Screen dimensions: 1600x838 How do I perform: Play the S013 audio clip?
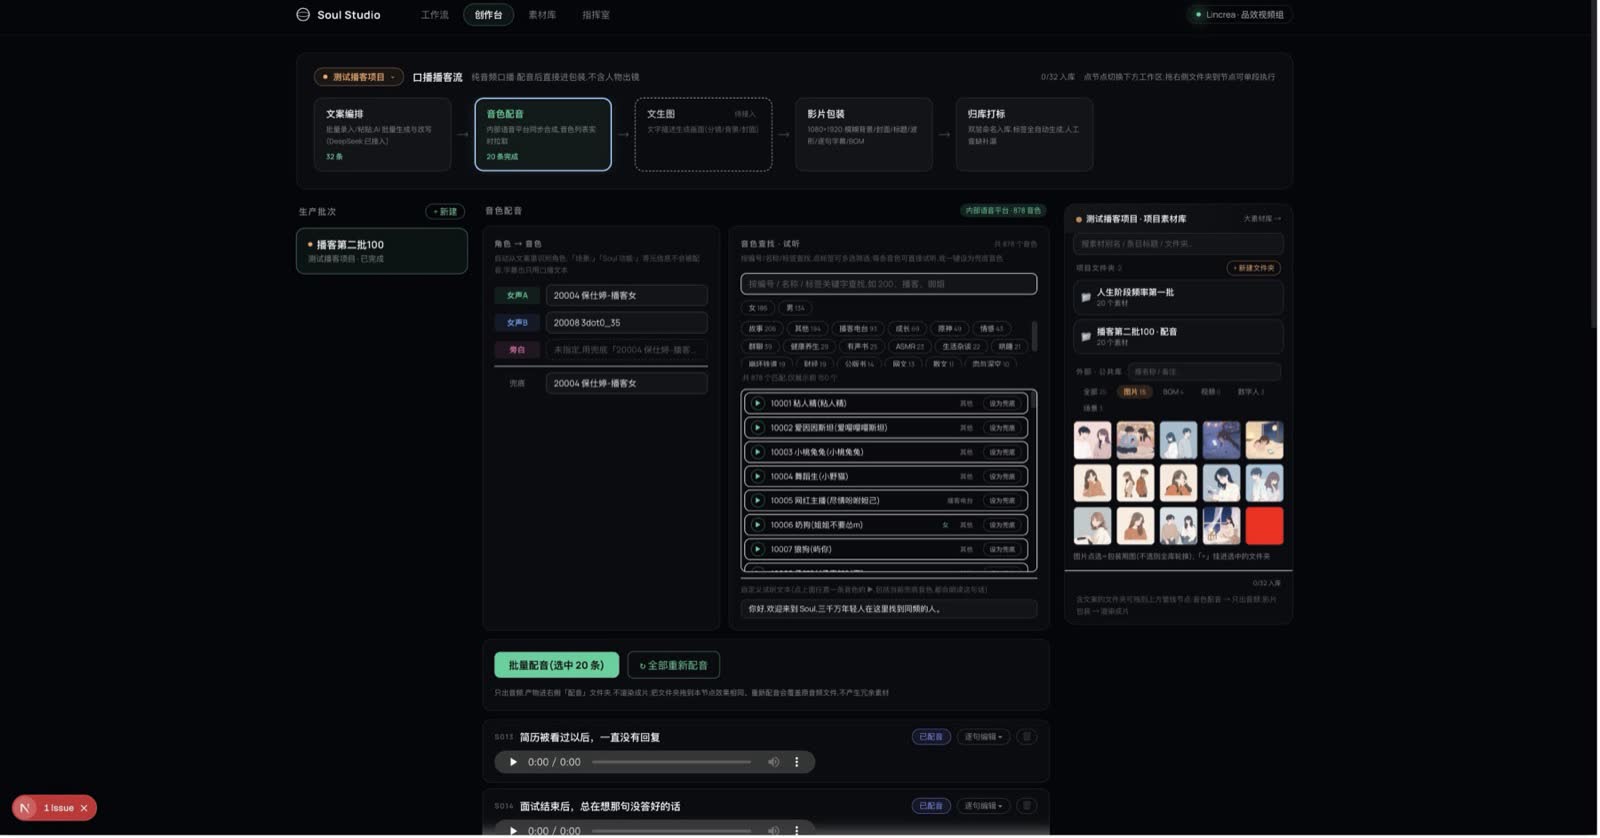(513, 763)
